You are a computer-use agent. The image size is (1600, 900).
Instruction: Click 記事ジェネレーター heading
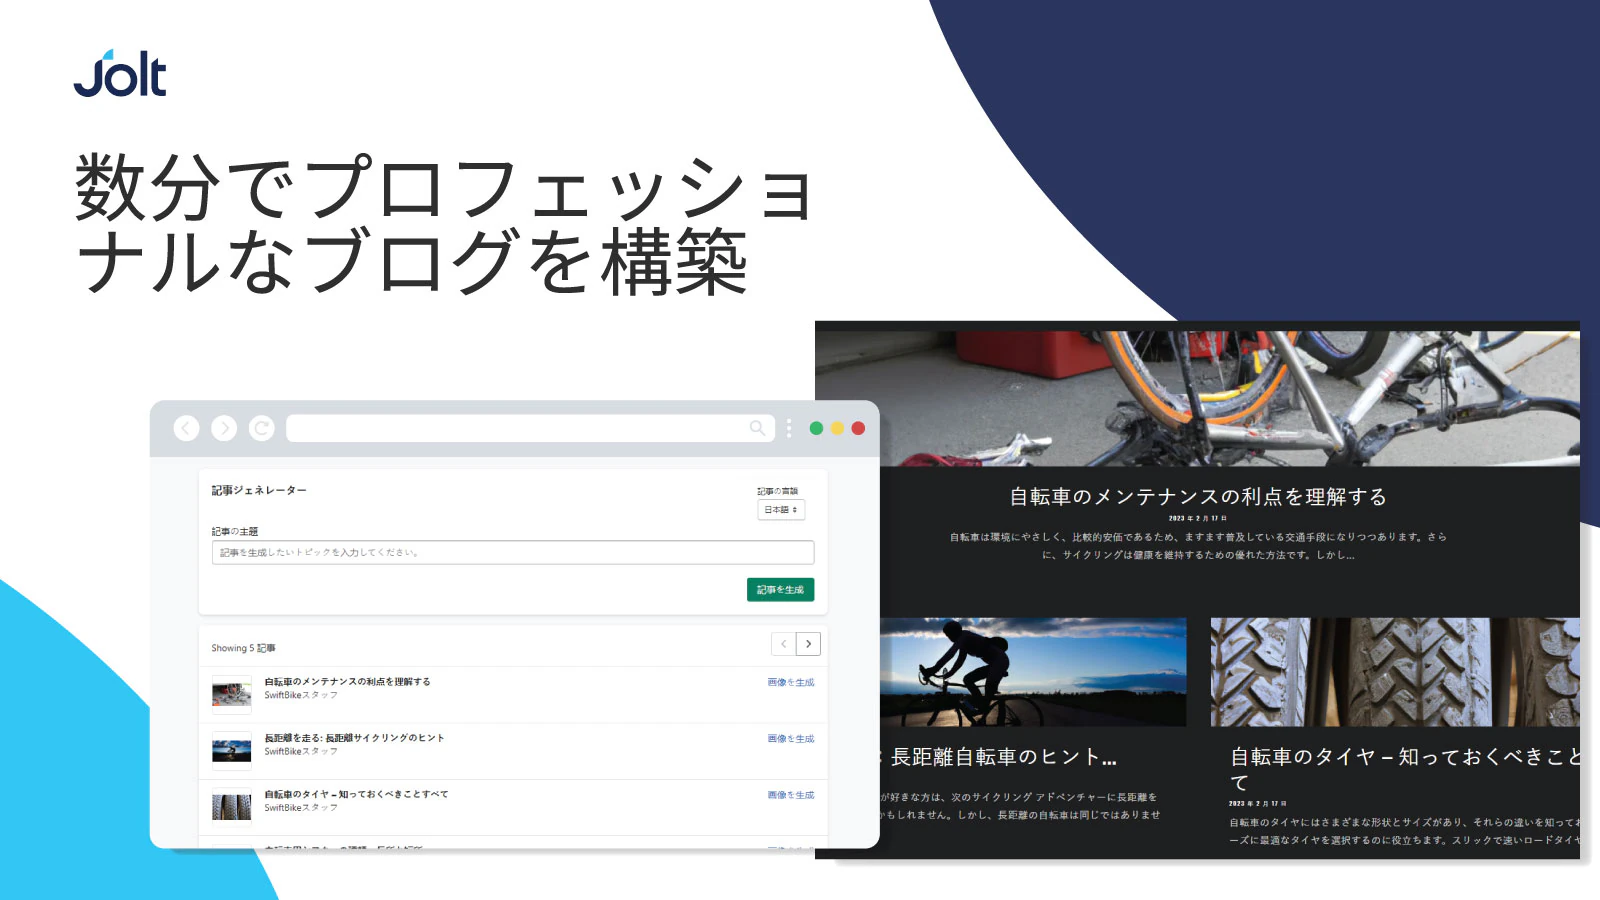(259, 491)
